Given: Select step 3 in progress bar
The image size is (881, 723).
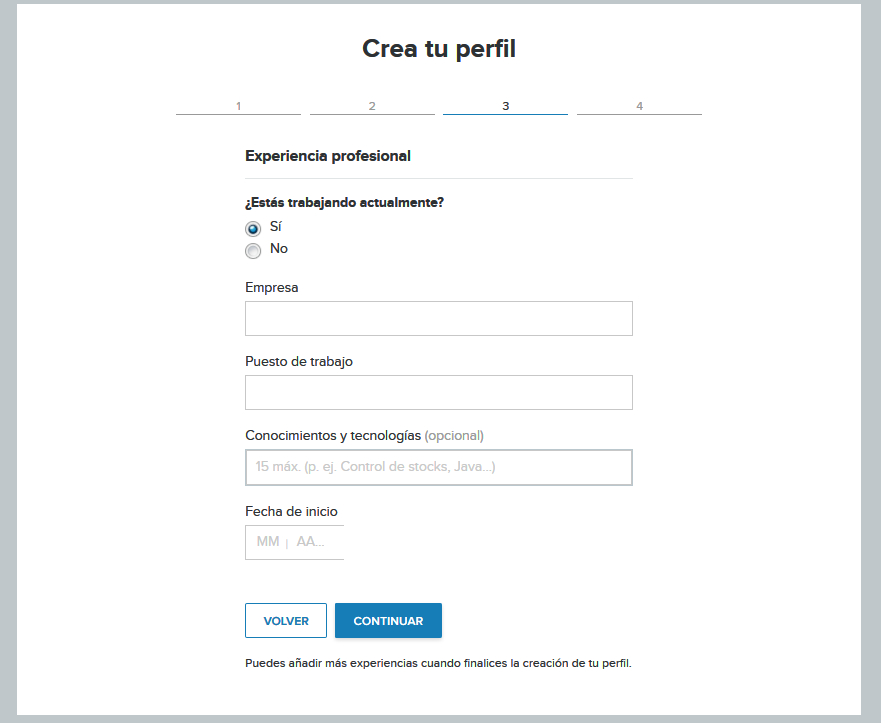Looking at the screenshot, I should (x=505, y=106).
